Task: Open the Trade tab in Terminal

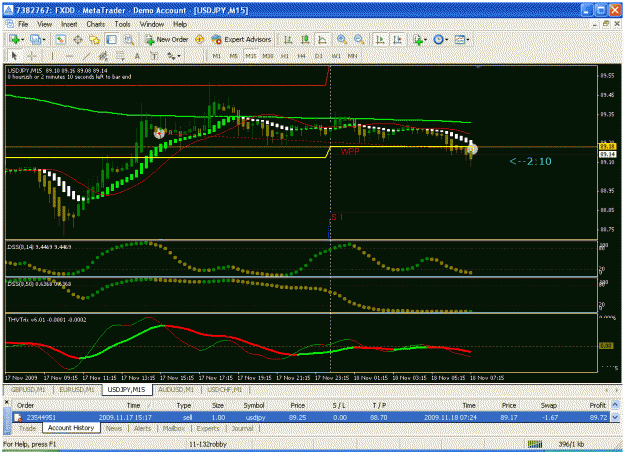Action: click(28, 428)
